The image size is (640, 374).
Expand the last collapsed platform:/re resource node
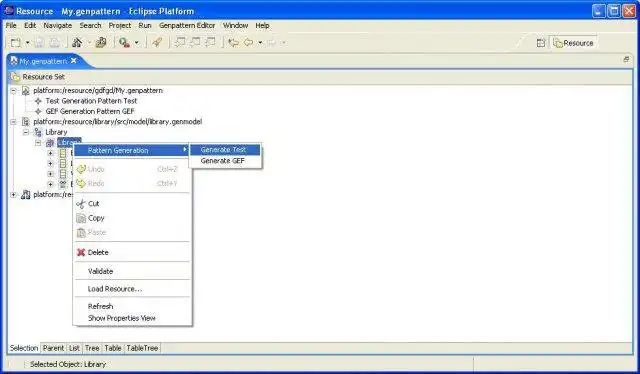[13, 195]
